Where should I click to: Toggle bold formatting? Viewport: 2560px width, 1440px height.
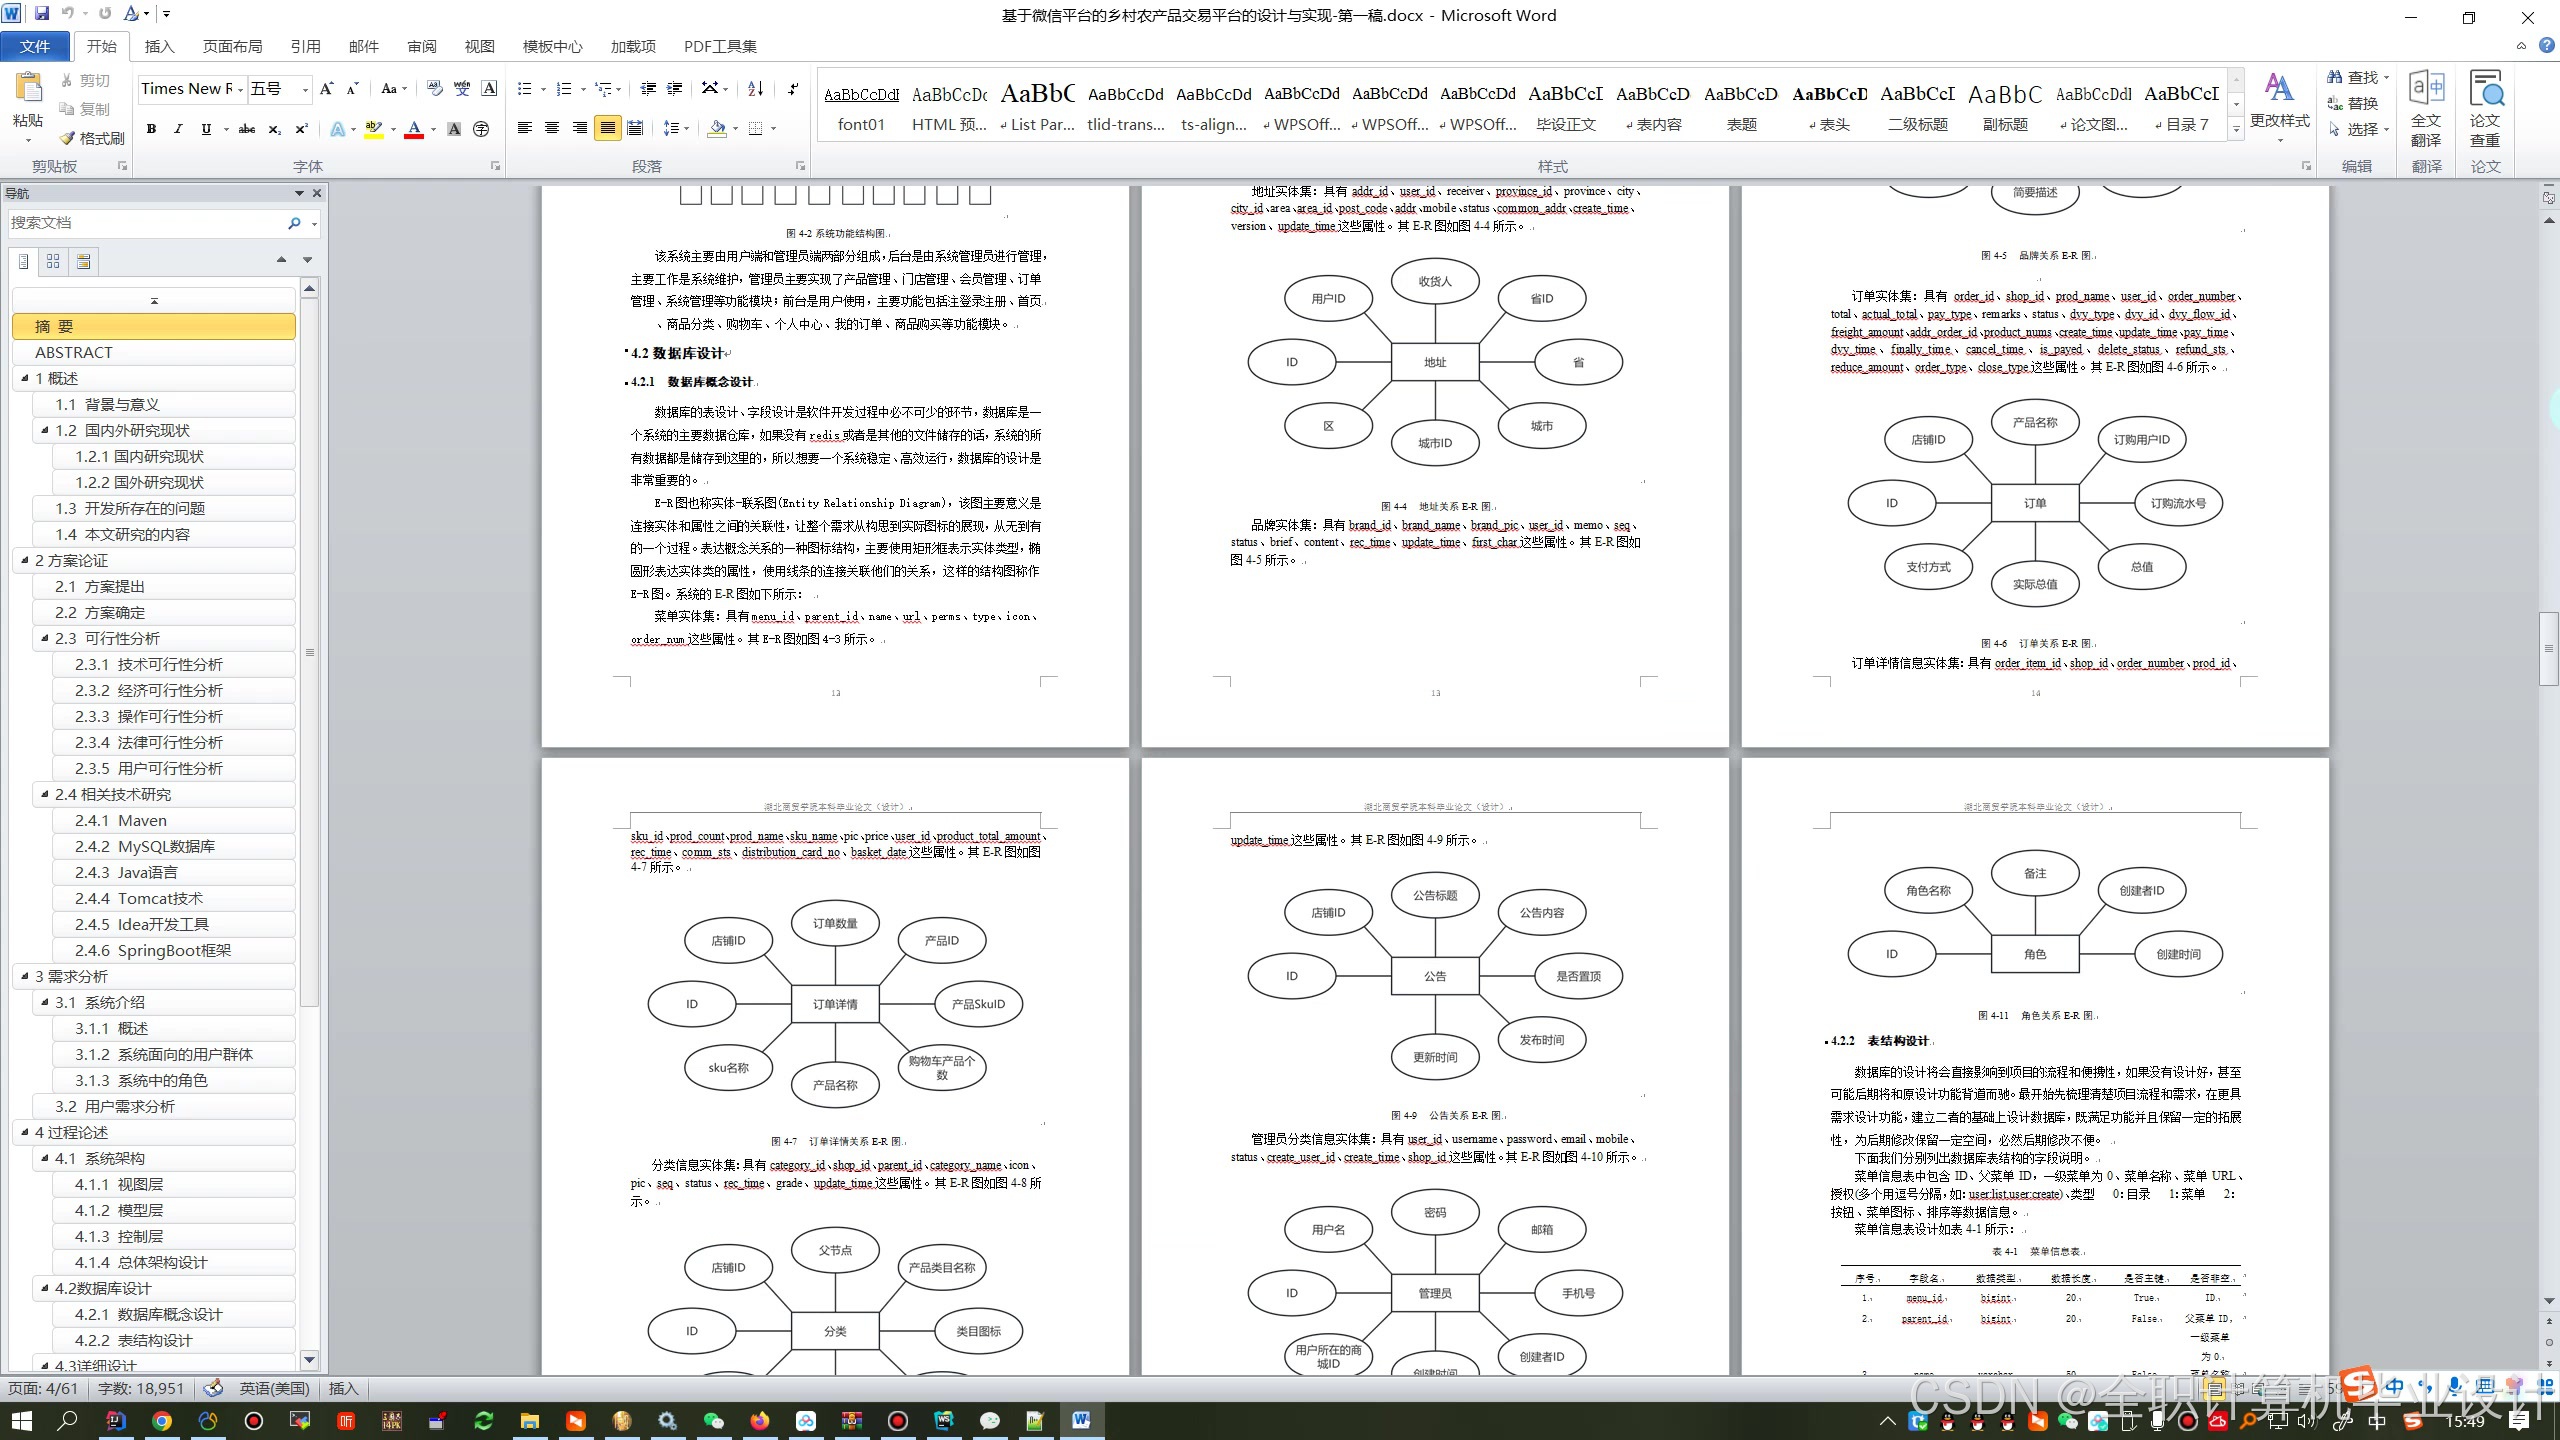(x=151, y=129)
